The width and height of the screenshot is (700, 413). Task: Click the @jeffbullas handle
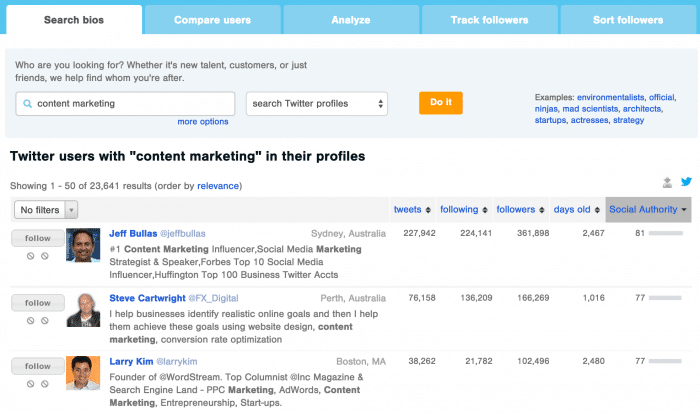pos(183,234)
